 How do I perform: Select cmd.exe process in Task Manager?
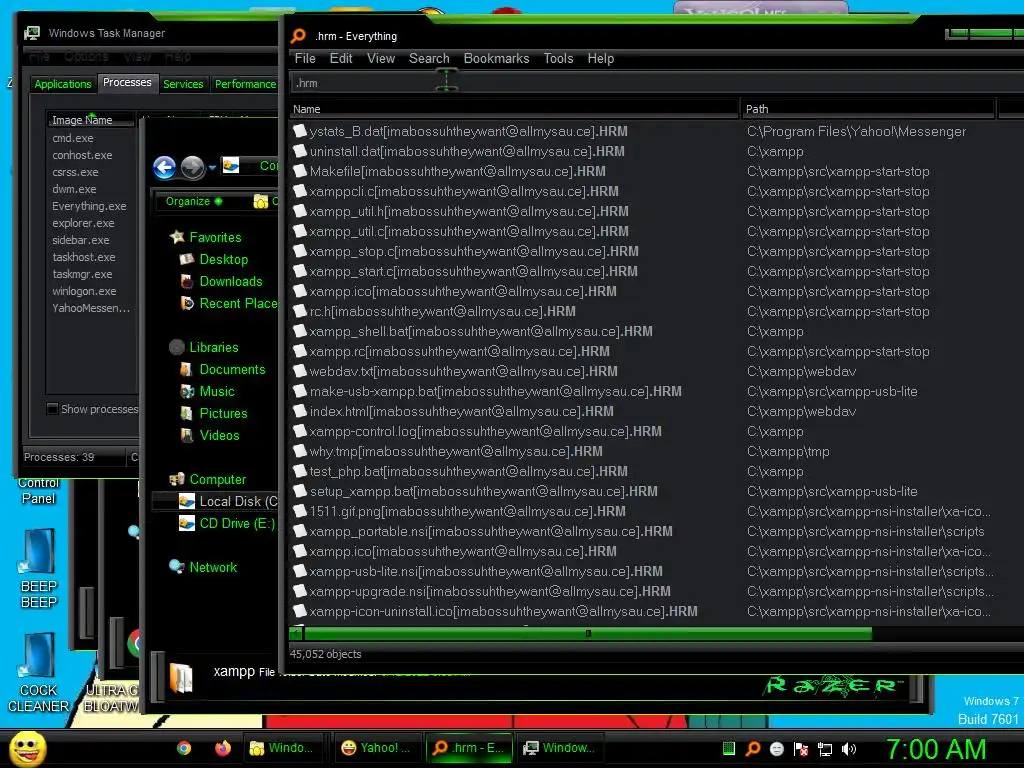73,138
